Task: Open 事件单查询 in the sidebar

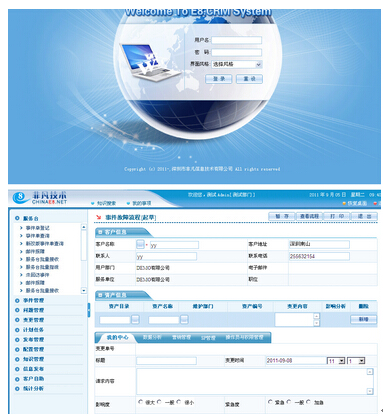Action: pyautogui.click(x=37, y=236)
